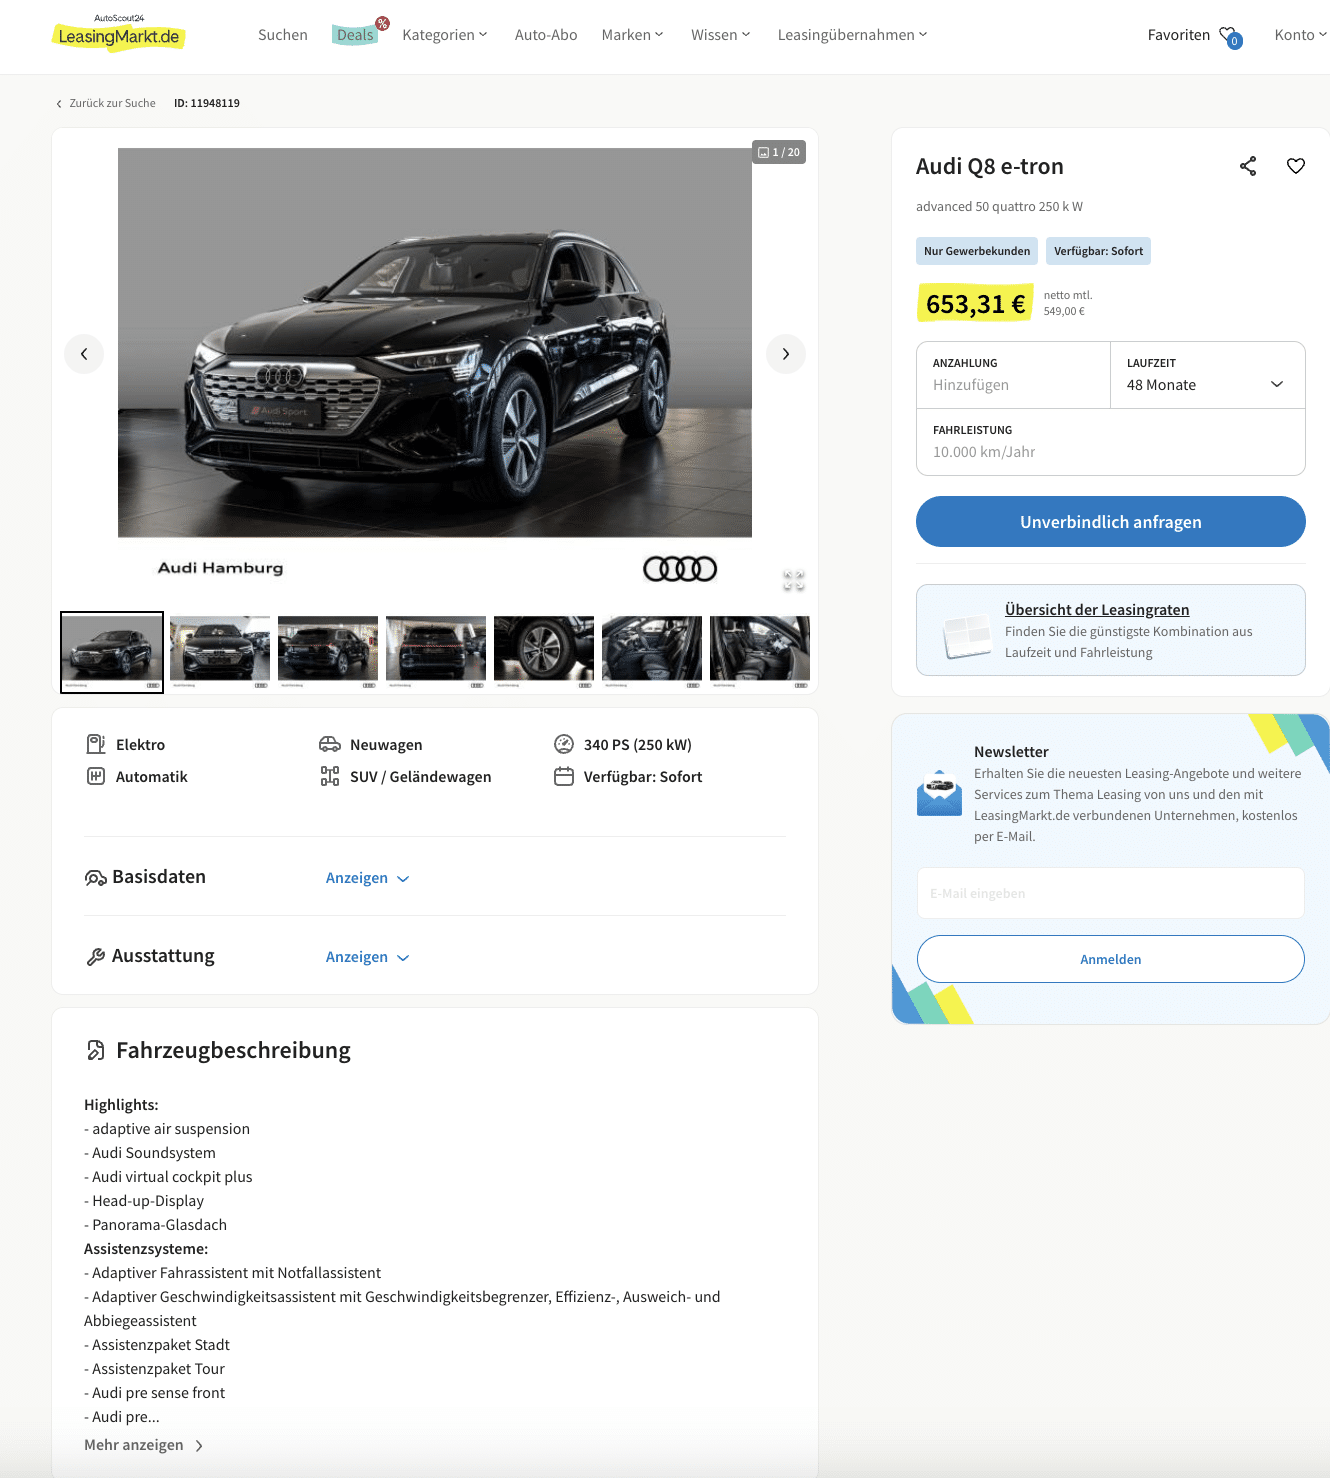Expand the Ausstattung section via Anzeigen
1330x1478 pixels.
(x=367, y=957)
